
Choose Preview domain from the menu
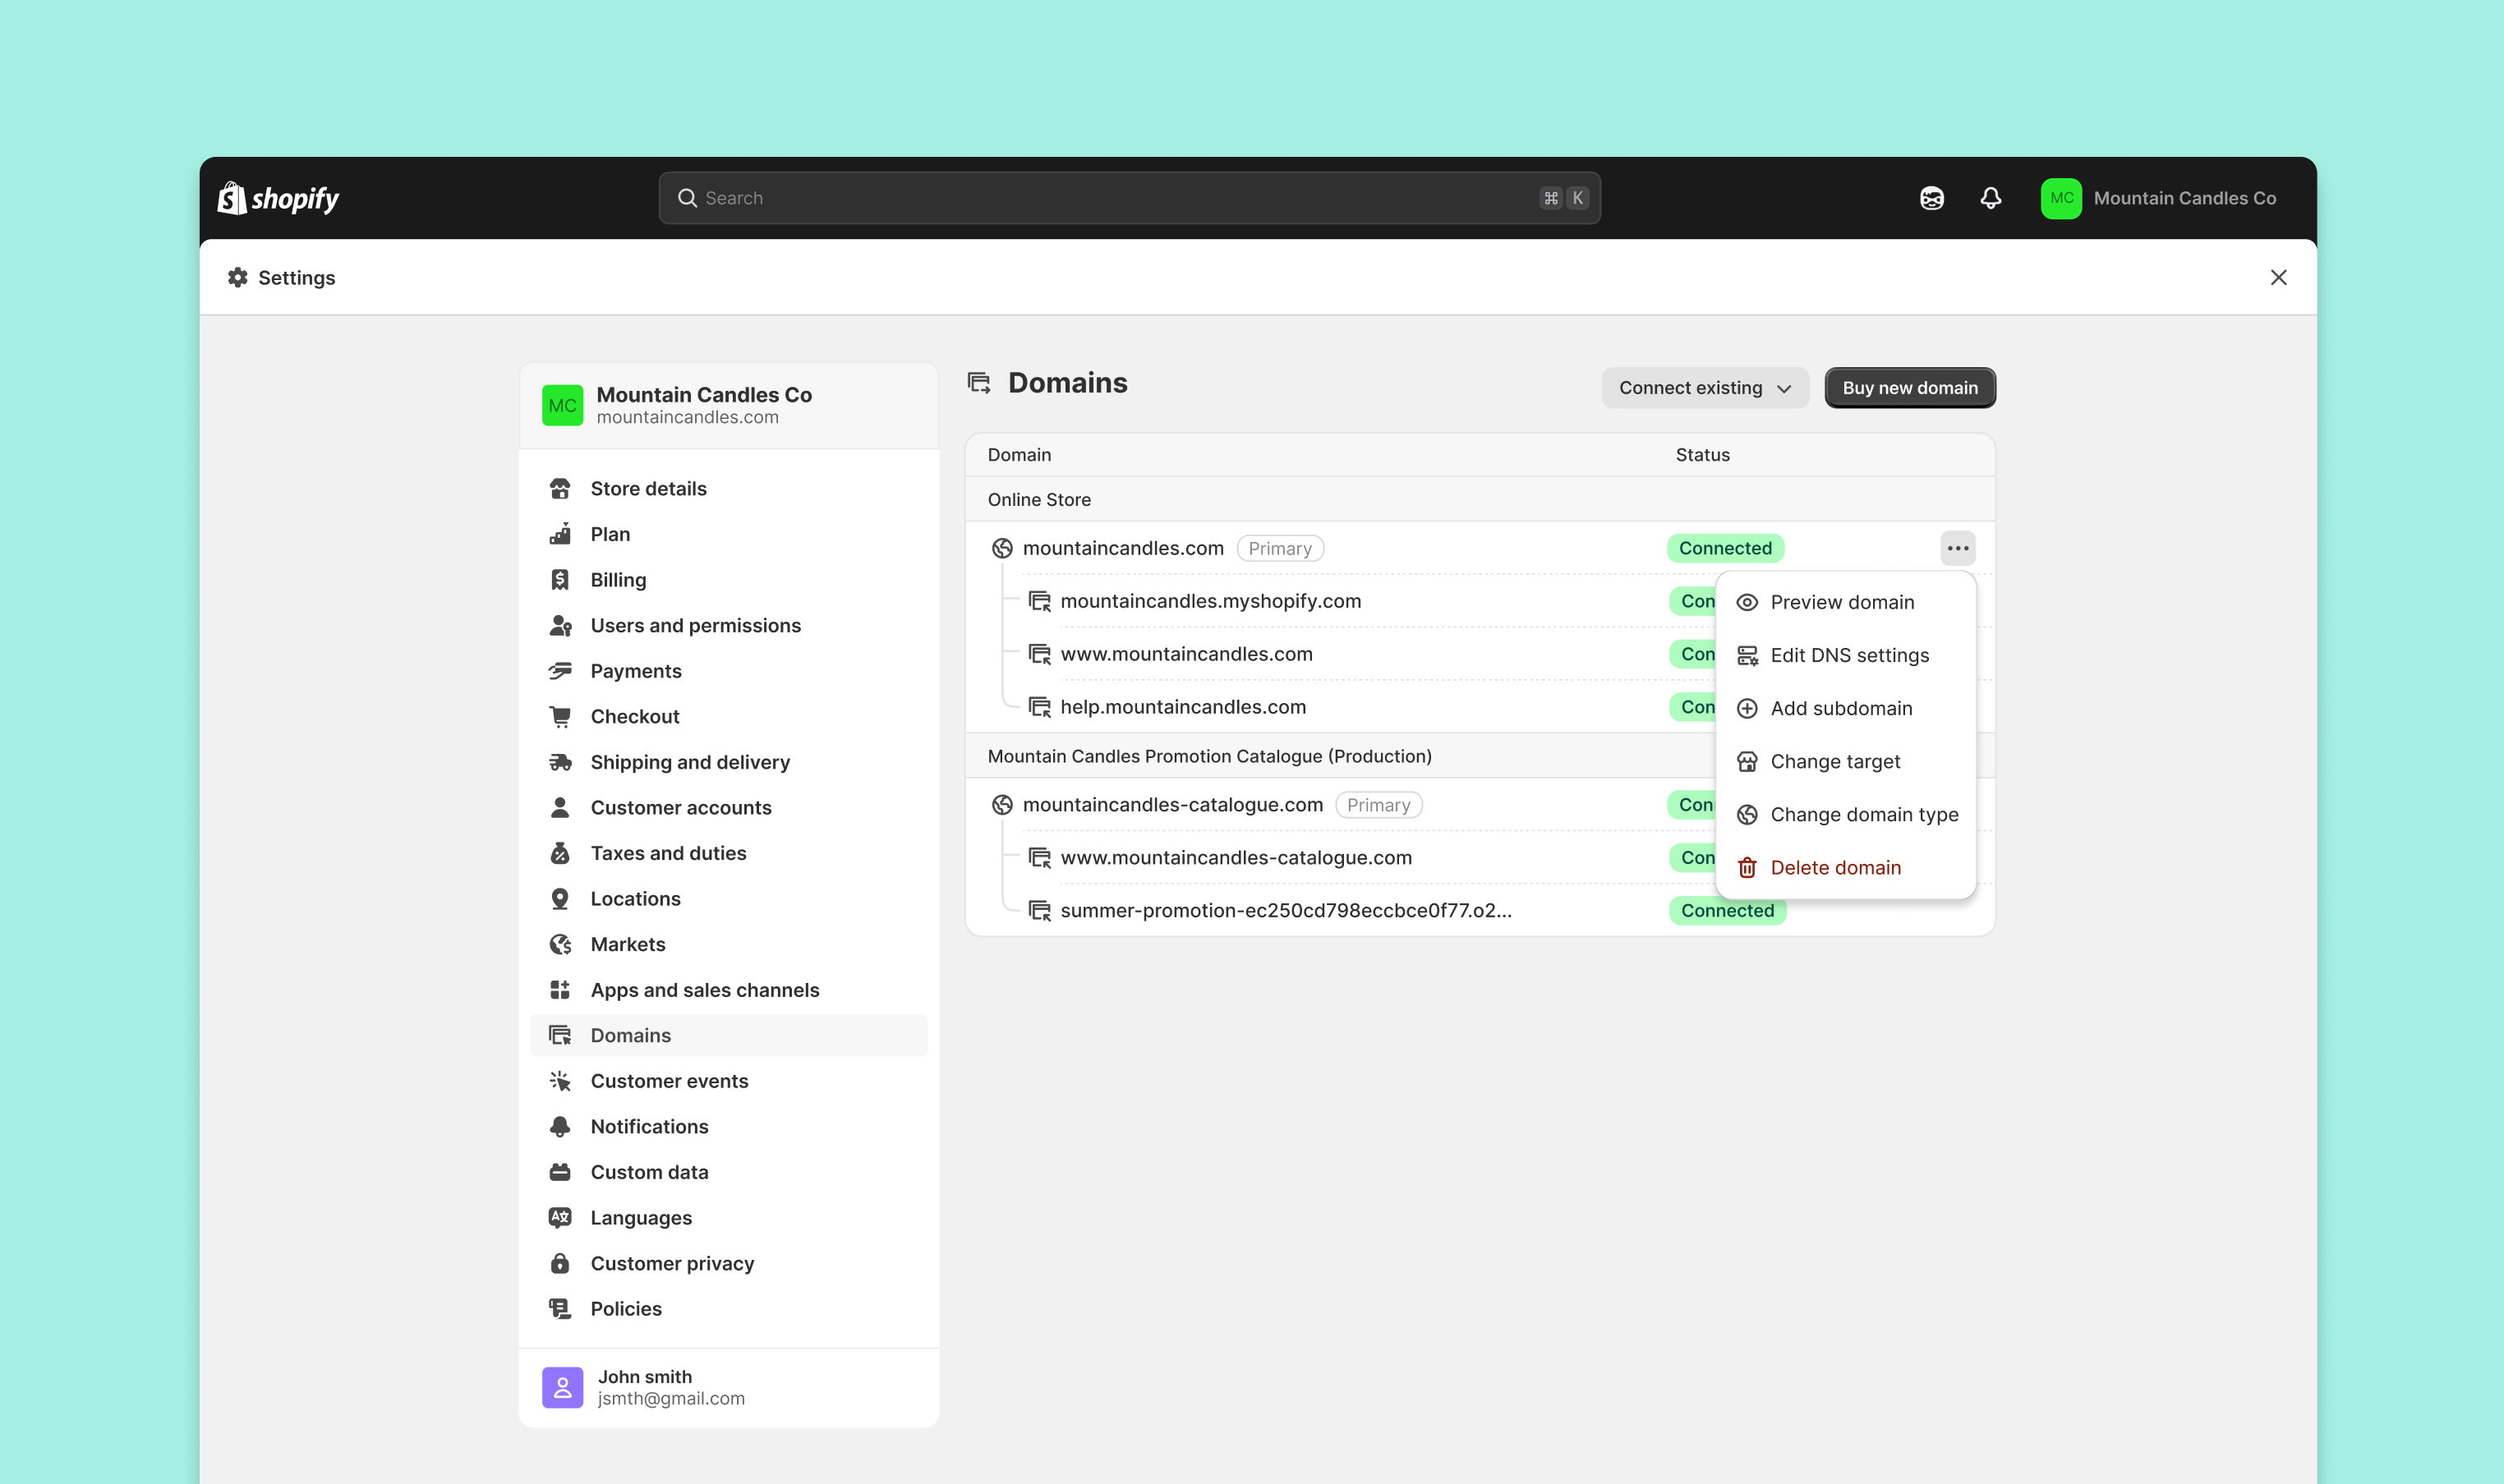coord(1845,602)
